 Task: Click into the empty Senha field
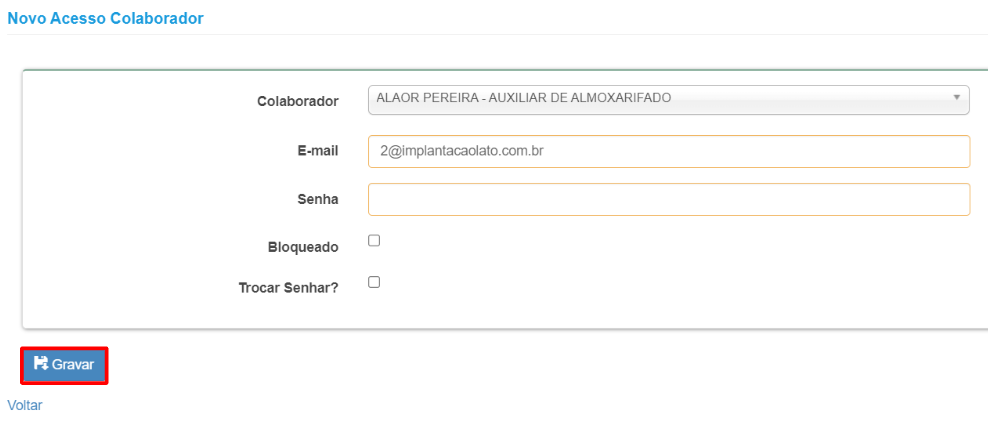[x=669, y=199]
